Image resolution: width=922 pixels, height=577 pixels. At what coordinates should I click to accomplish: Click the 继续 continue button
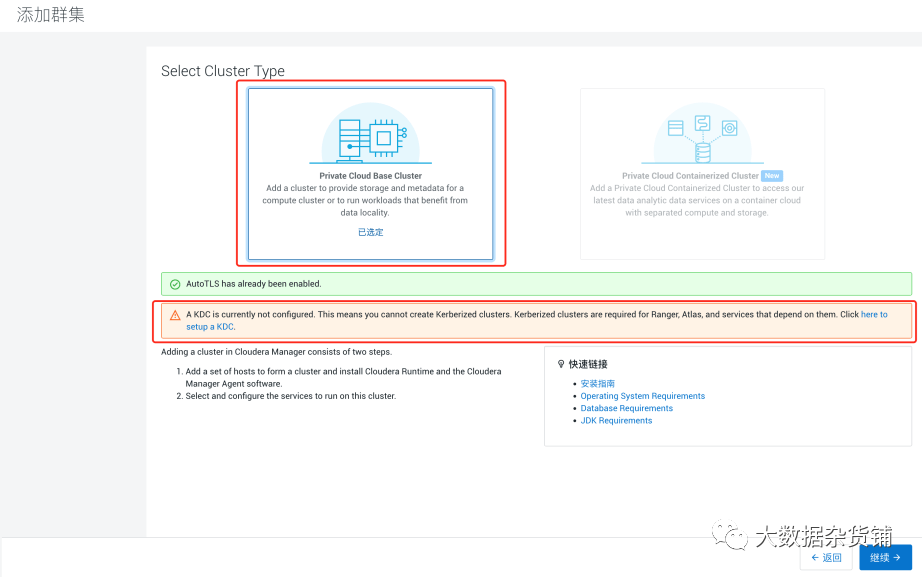(886, 558)
